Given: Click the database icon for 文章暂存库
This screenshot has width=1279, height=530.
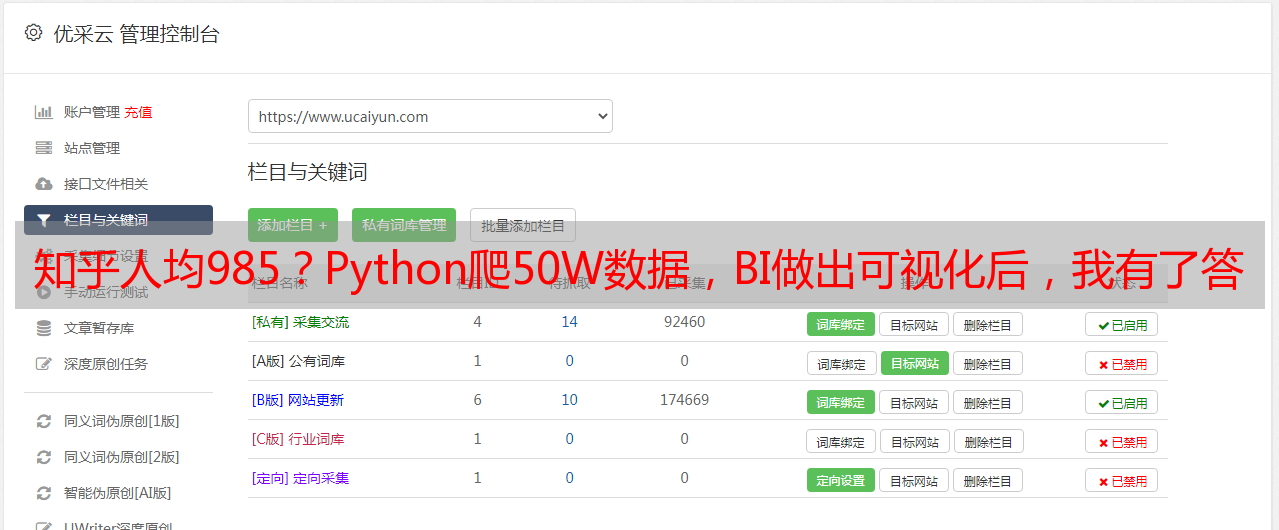Looking at the screenshot, I should coord(43,328).
